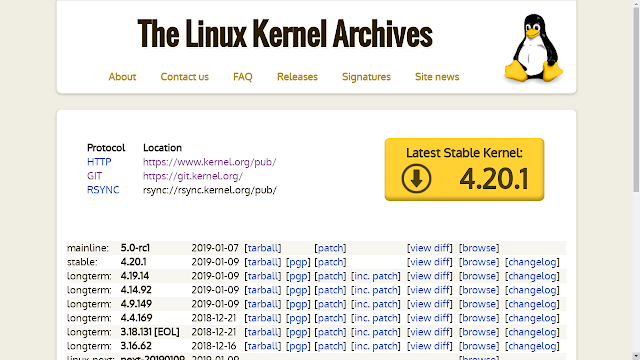The width and height of the screenshot is (640, 360).
Task: Open changelog for longterm 4.19.14
Action: [x=532, y=276]
